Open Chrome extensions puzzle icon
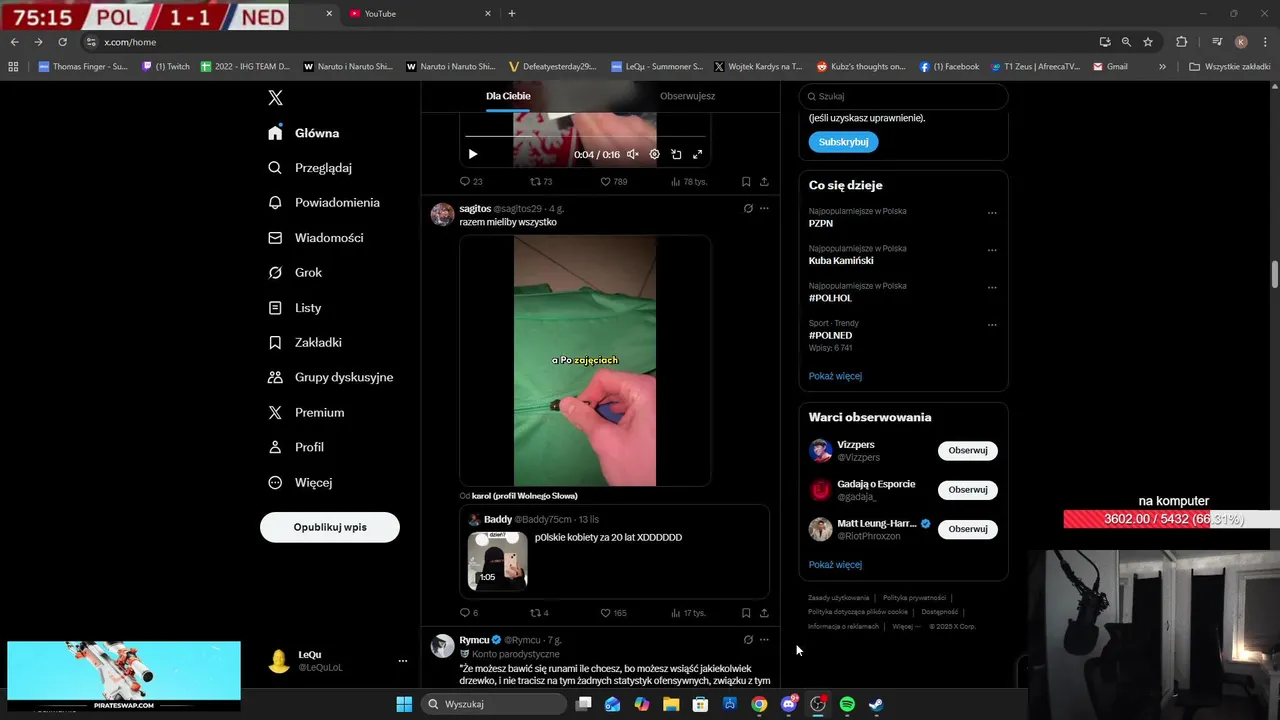 tap(1181, 42)
